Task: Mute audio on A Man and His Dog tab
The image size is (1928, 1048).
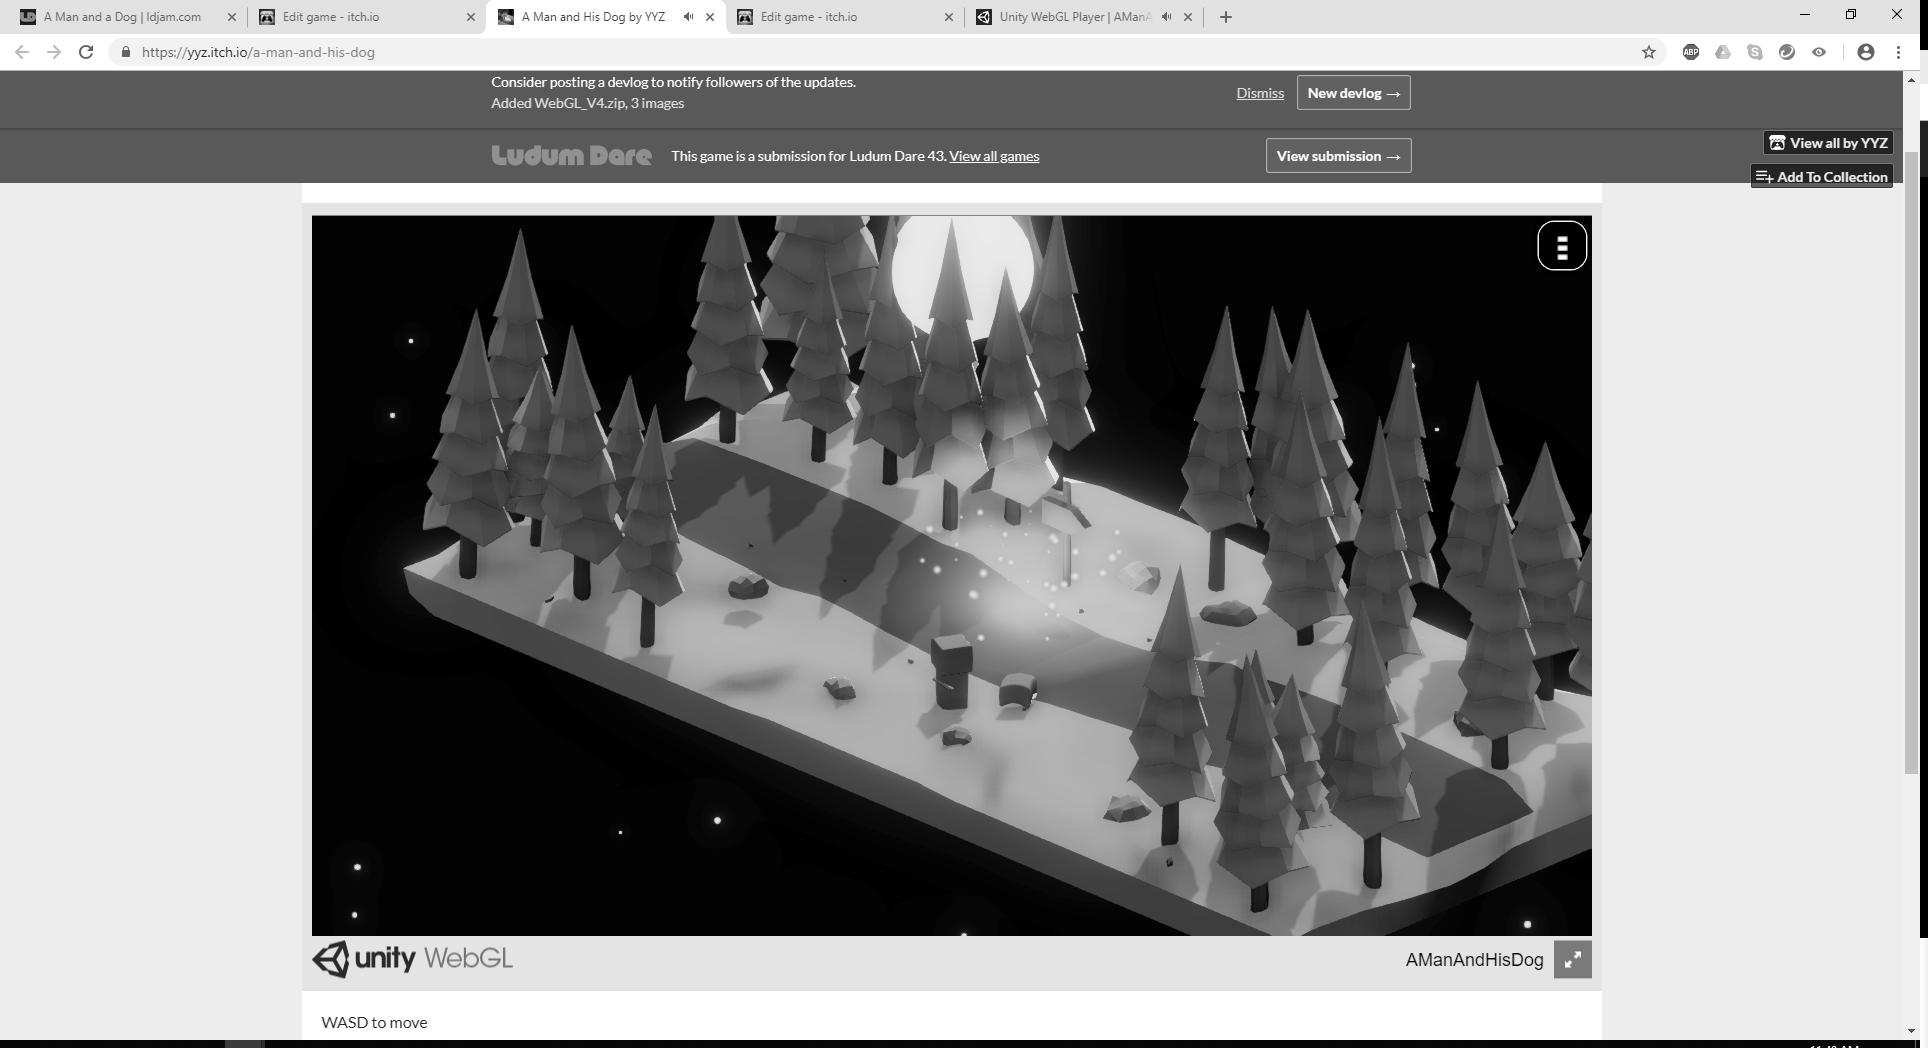Action: coord(688,17)
